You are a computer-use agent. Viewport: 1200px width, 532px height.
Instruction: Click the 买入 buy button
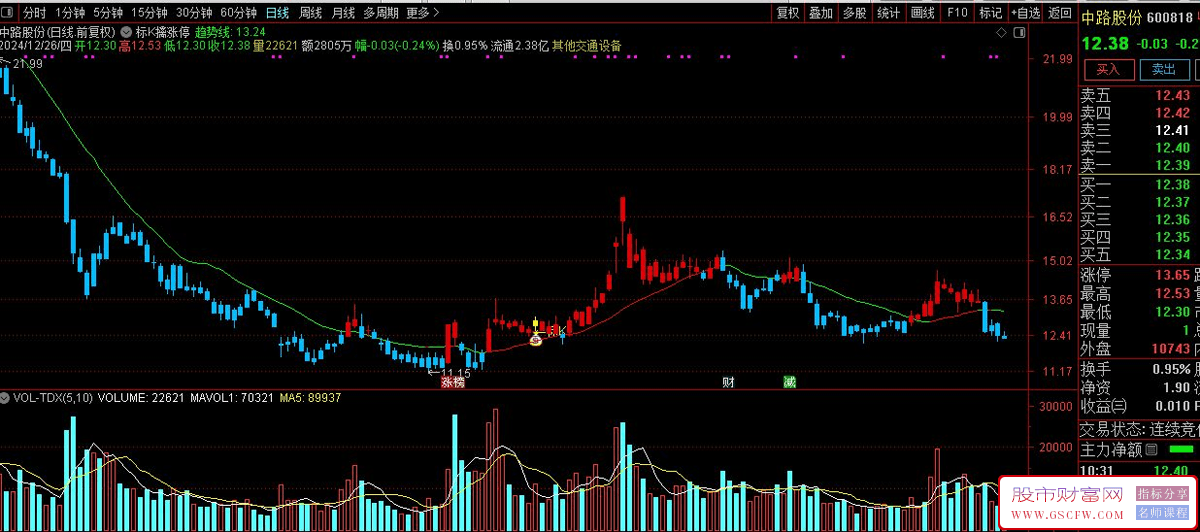1107,69
